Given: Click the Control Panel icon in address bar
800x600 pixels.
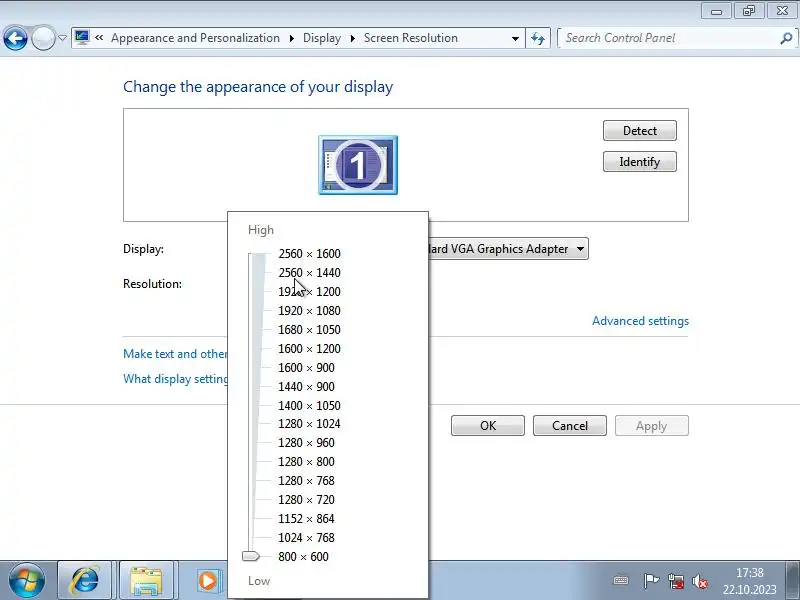Looking at the screenshot, I should [82, 38].
